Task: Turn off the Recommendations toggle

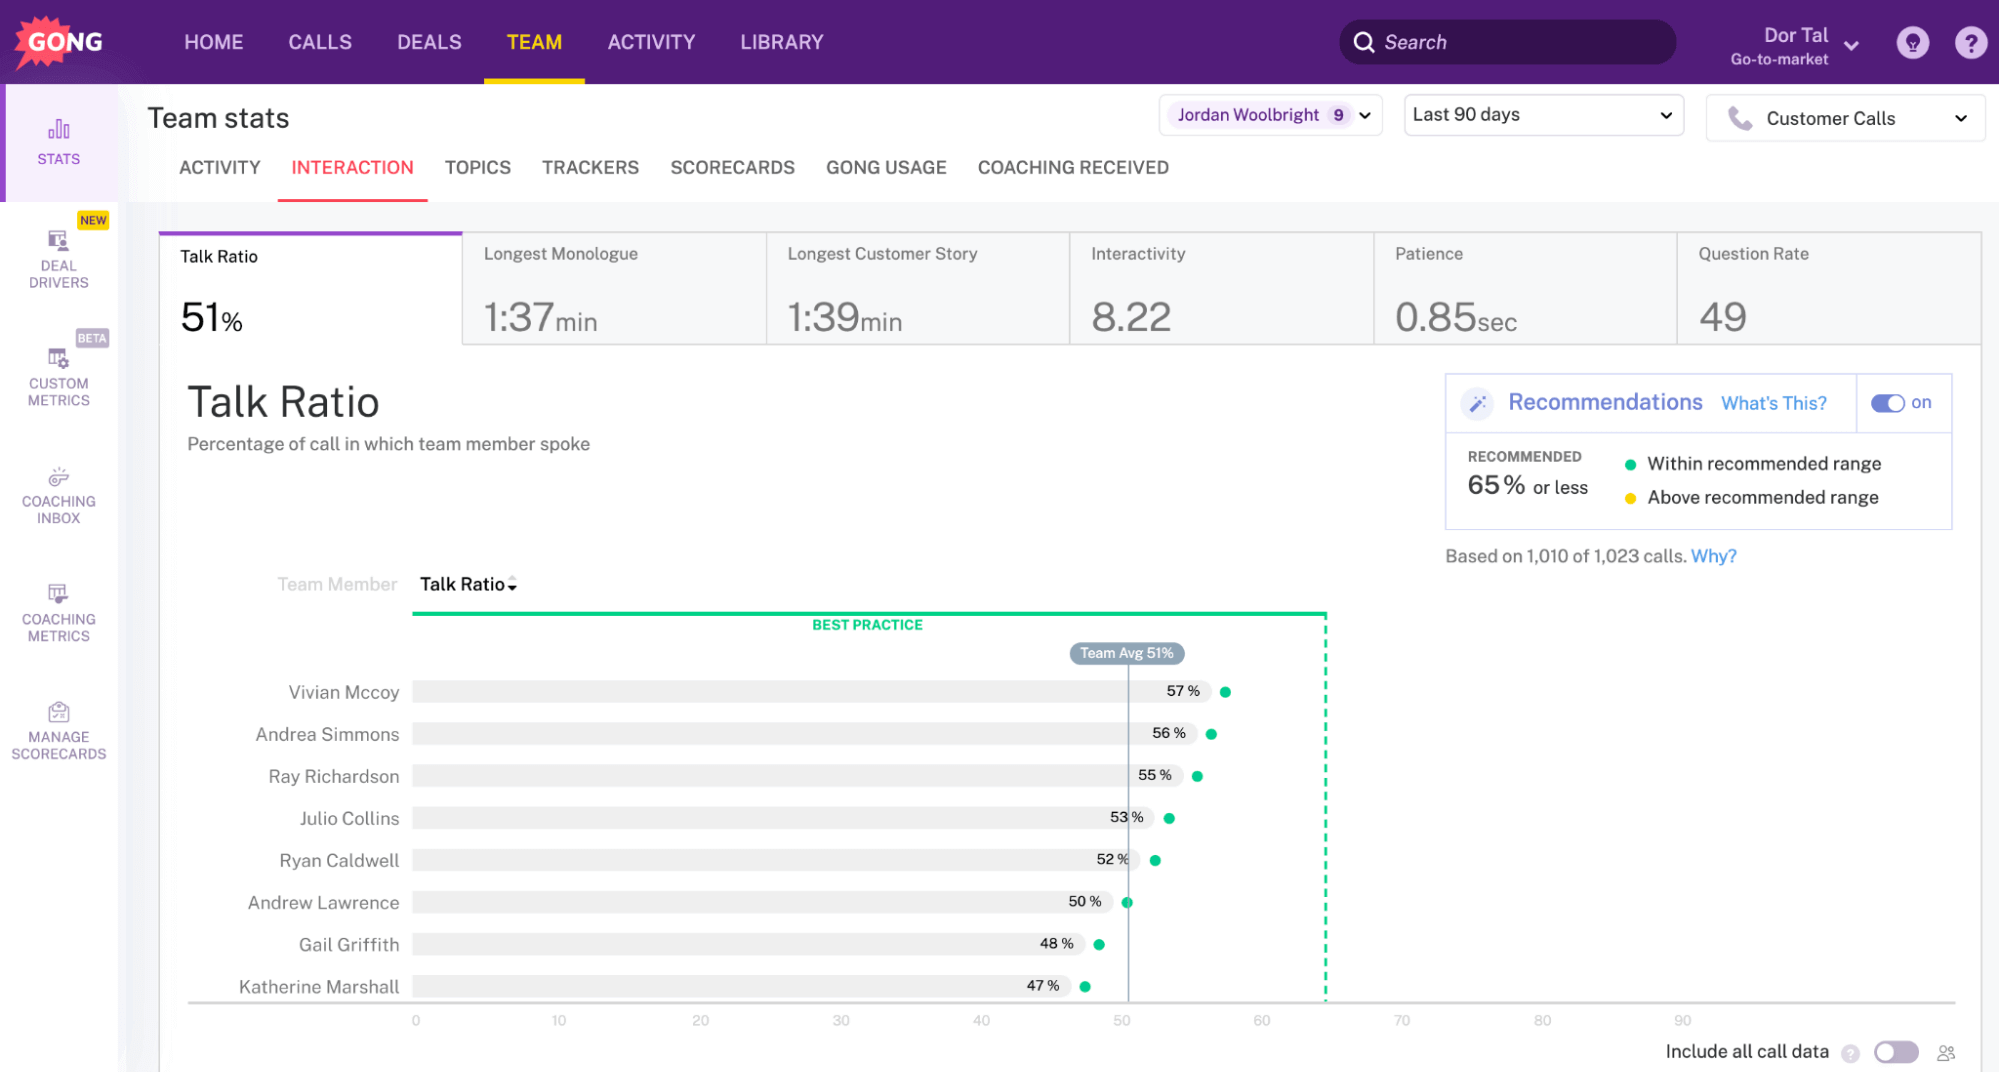Action: tap(1887, 403)
